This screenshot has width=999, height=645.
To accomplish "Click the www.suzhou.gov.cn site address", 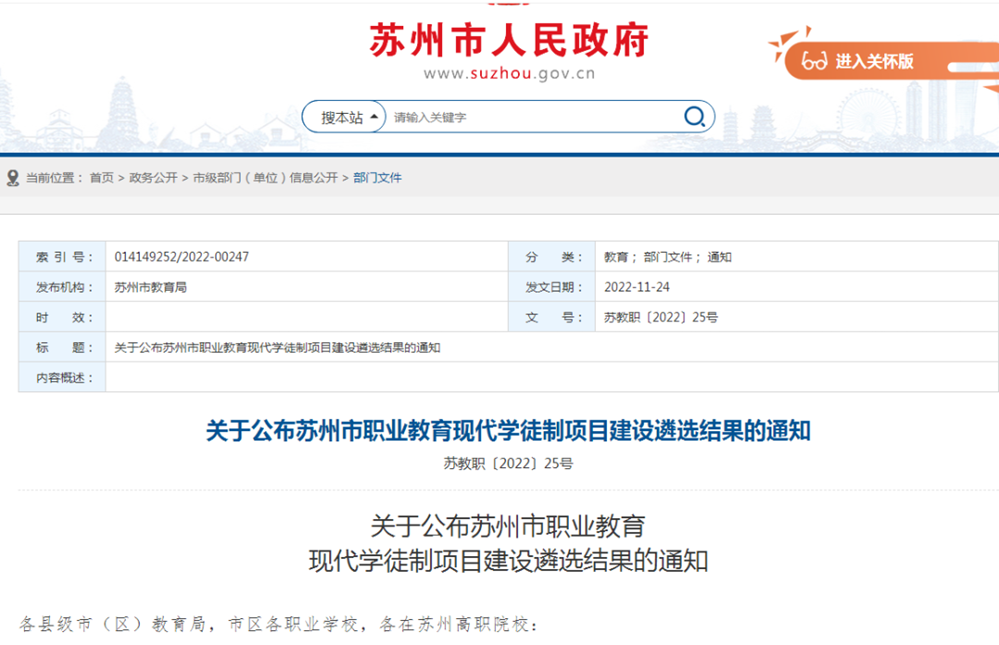I will coord(509,74).
